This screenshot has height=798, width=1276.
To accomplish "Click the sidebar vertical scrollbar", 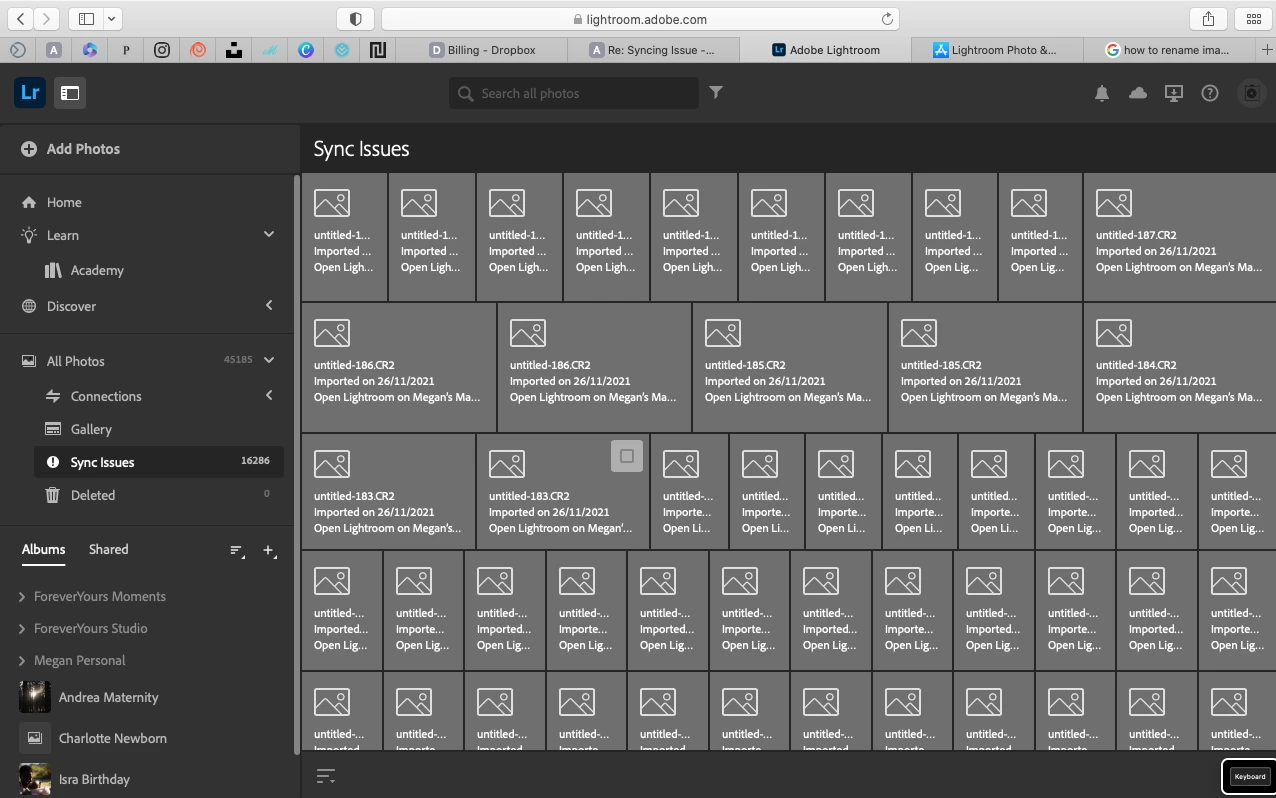I will point(296,465).
